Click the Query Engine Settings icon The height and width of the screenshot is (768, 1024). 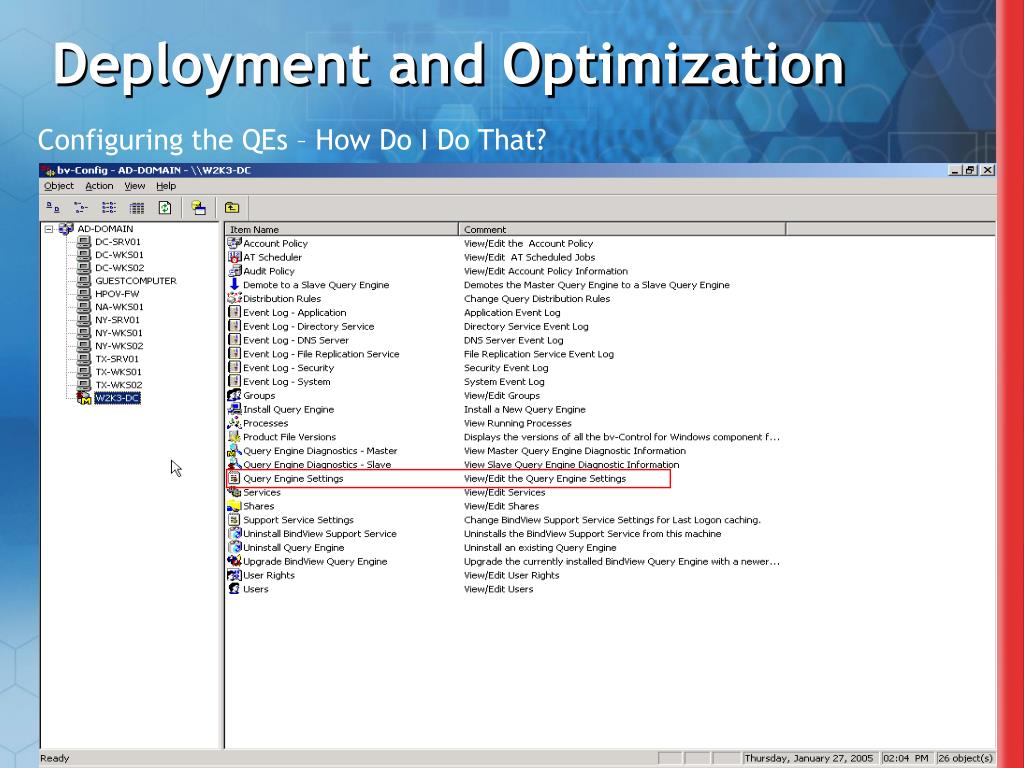coord(234,478)
